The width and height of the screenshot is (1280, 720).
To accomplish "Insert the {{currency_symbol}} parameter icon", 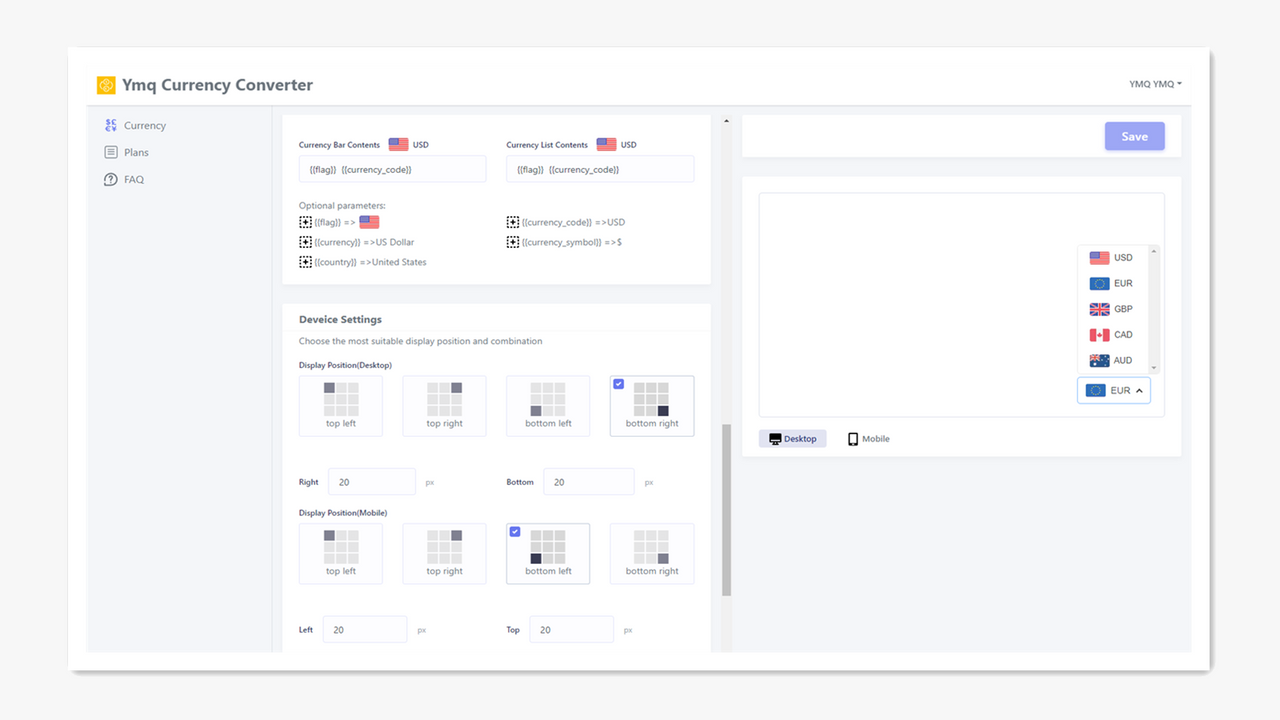I will point(513,242).
